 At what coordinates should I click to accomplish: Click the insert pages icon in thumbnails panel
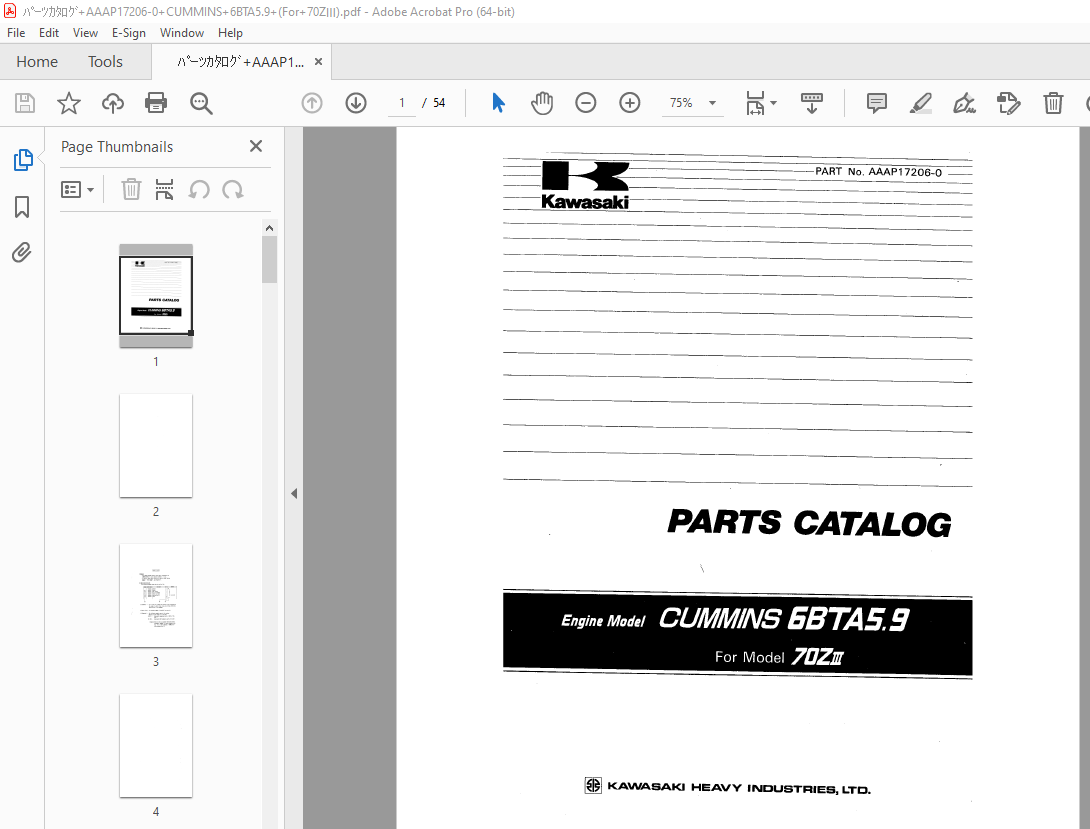tap(164, 190)
